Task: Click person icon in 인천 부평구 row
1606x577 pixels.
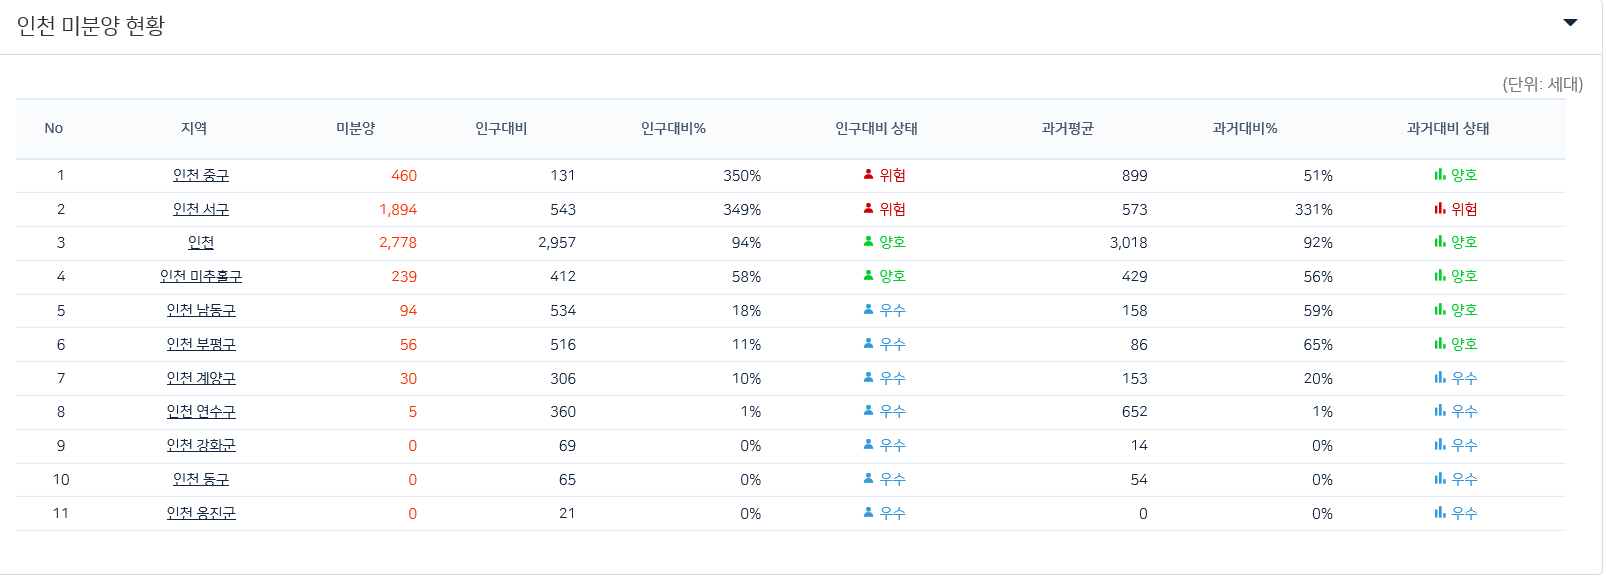Action: tap(868, 343)
